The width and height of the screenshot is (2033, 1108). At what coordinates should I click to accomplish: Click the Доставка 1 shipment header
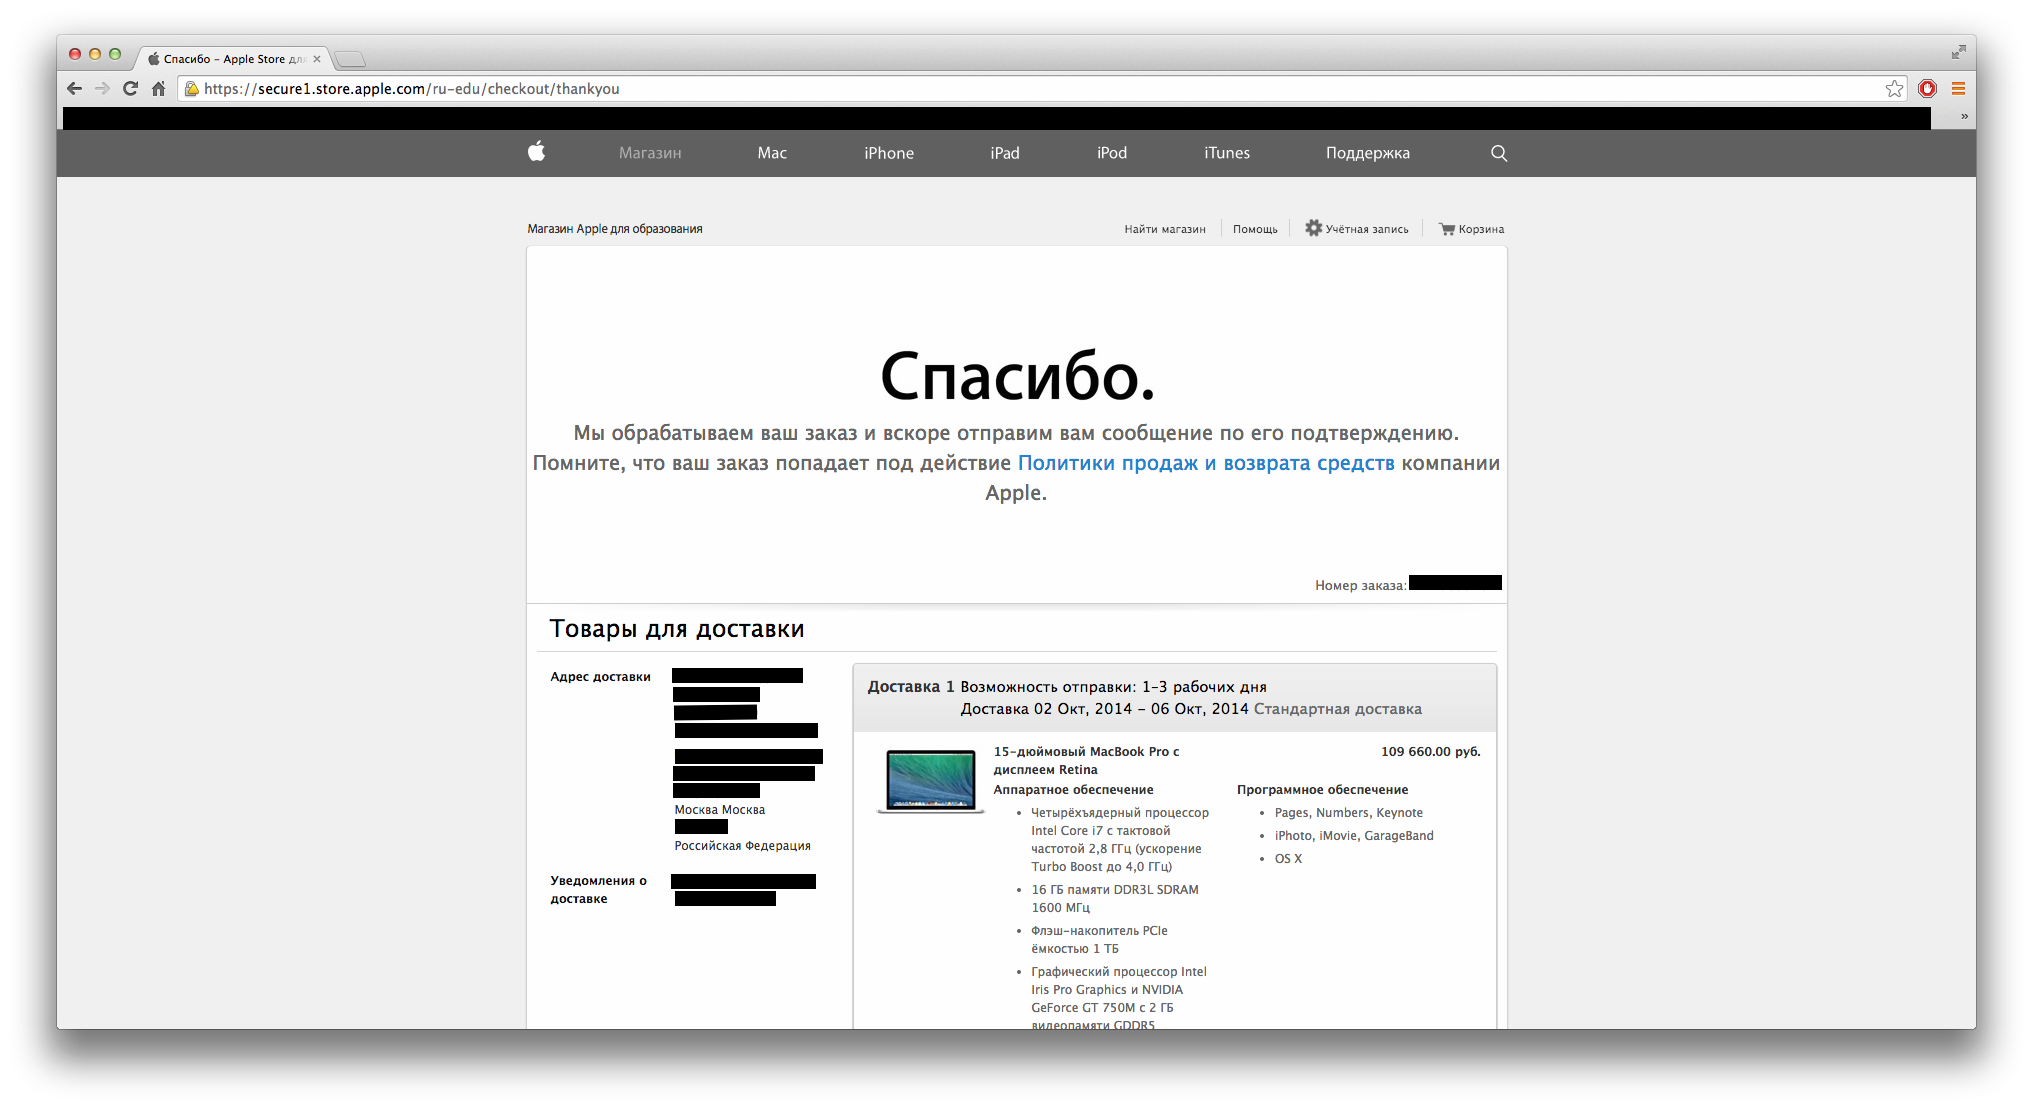point(910,687)
